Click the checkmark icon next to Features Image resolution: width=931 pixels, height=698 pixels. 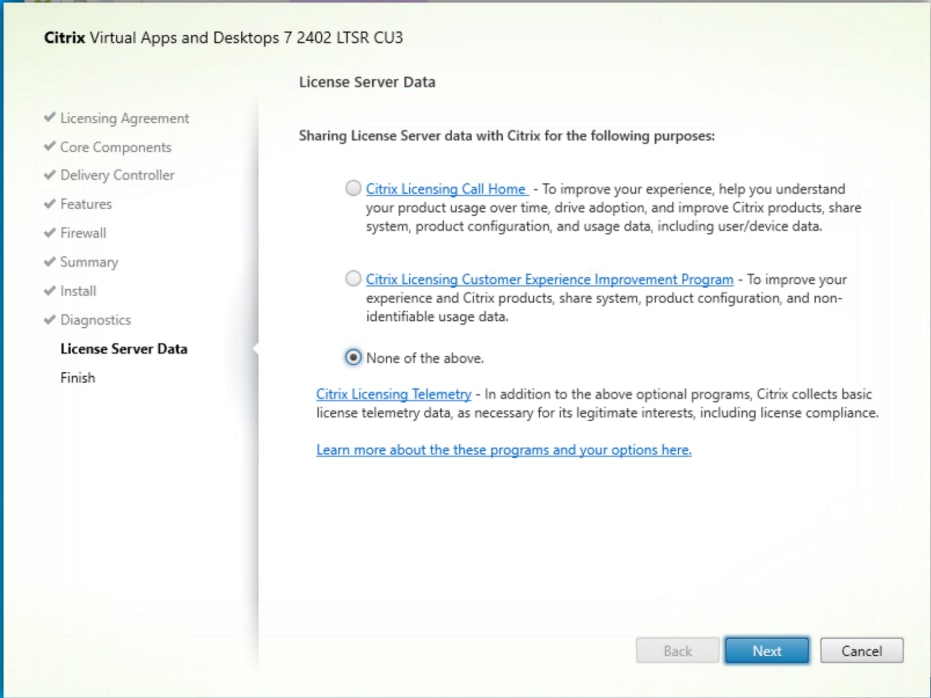50,204
